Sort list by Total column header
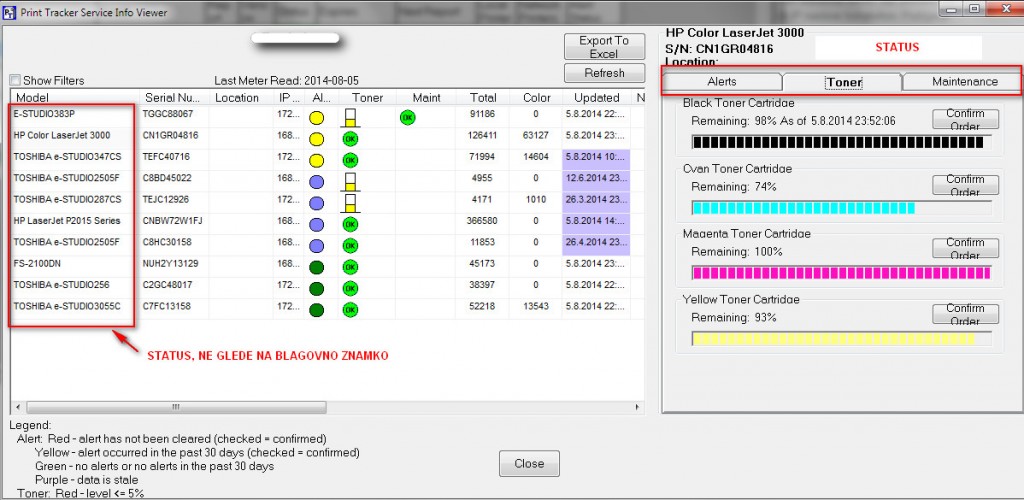This screenshot has height=500, width=1024. 483,98
